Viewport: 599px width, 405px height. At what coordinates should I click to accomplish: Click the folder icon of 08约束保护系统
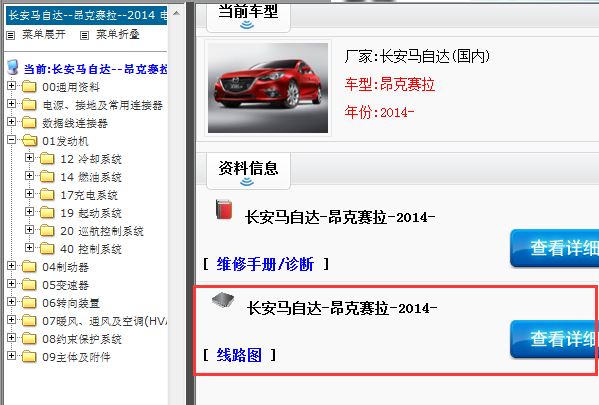point(29,339)
